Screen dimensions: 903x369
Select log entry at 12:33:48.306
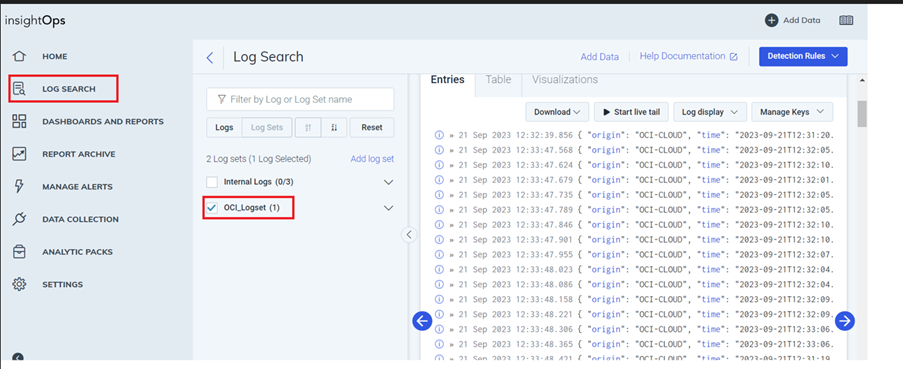[633, 329]
